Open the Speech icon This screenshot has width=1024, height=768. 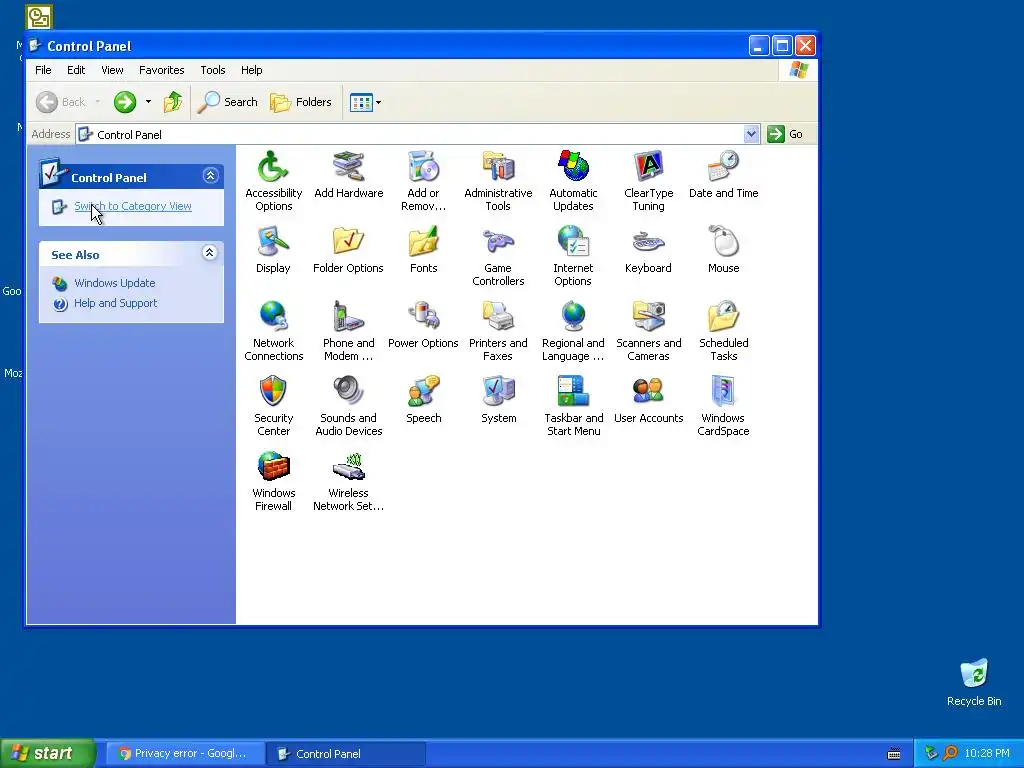click(423, 392)
